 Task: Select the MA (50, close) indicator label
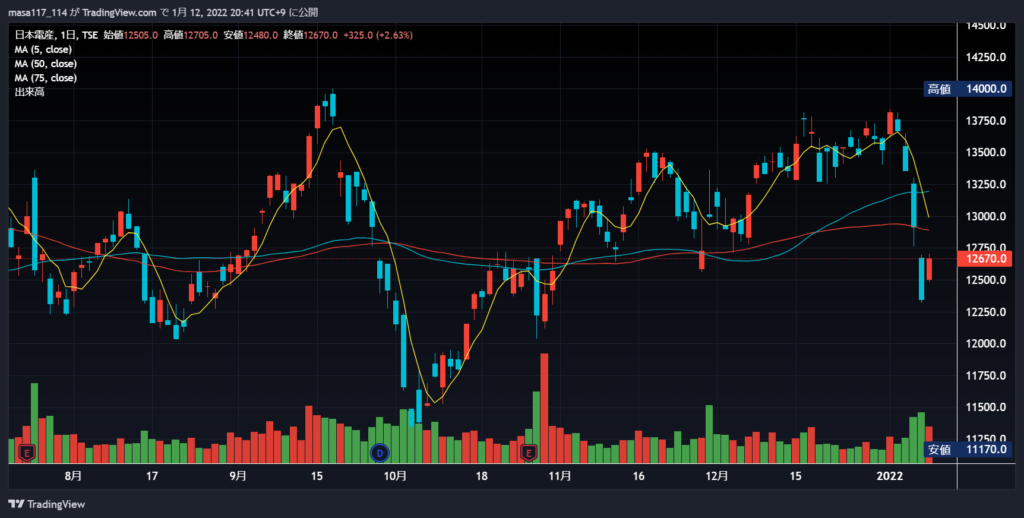[46, 64]
